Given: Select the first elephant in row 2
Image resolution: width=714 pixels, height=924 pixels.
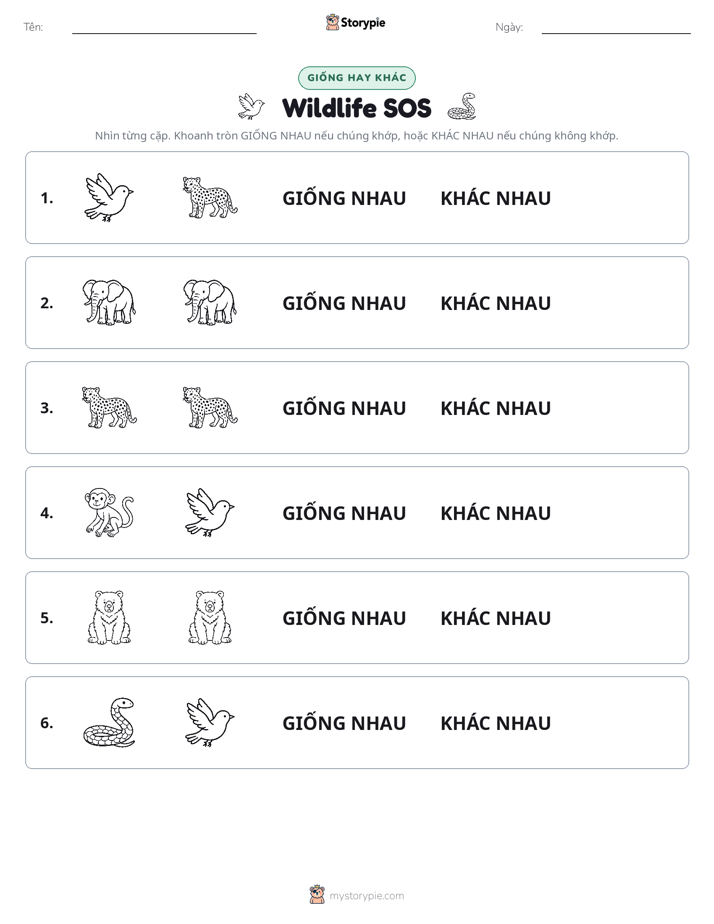Looking at the screenshot, I should [109, 302].
